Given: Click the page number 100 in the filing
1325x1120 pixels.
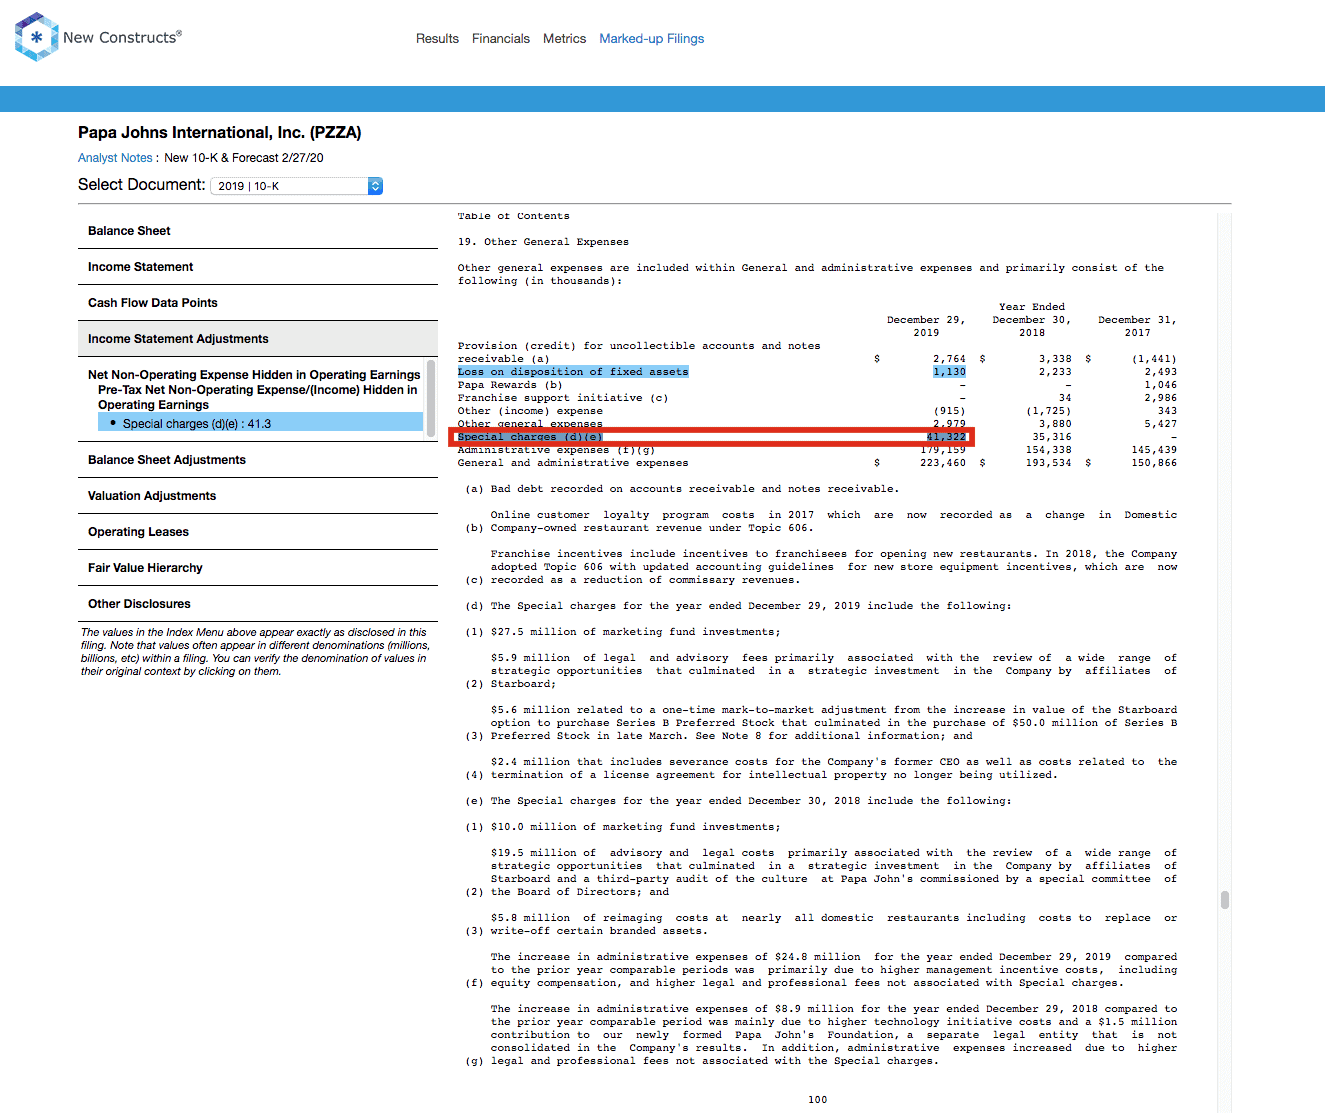Looking at the screenshot, I should coord(818,1100).
